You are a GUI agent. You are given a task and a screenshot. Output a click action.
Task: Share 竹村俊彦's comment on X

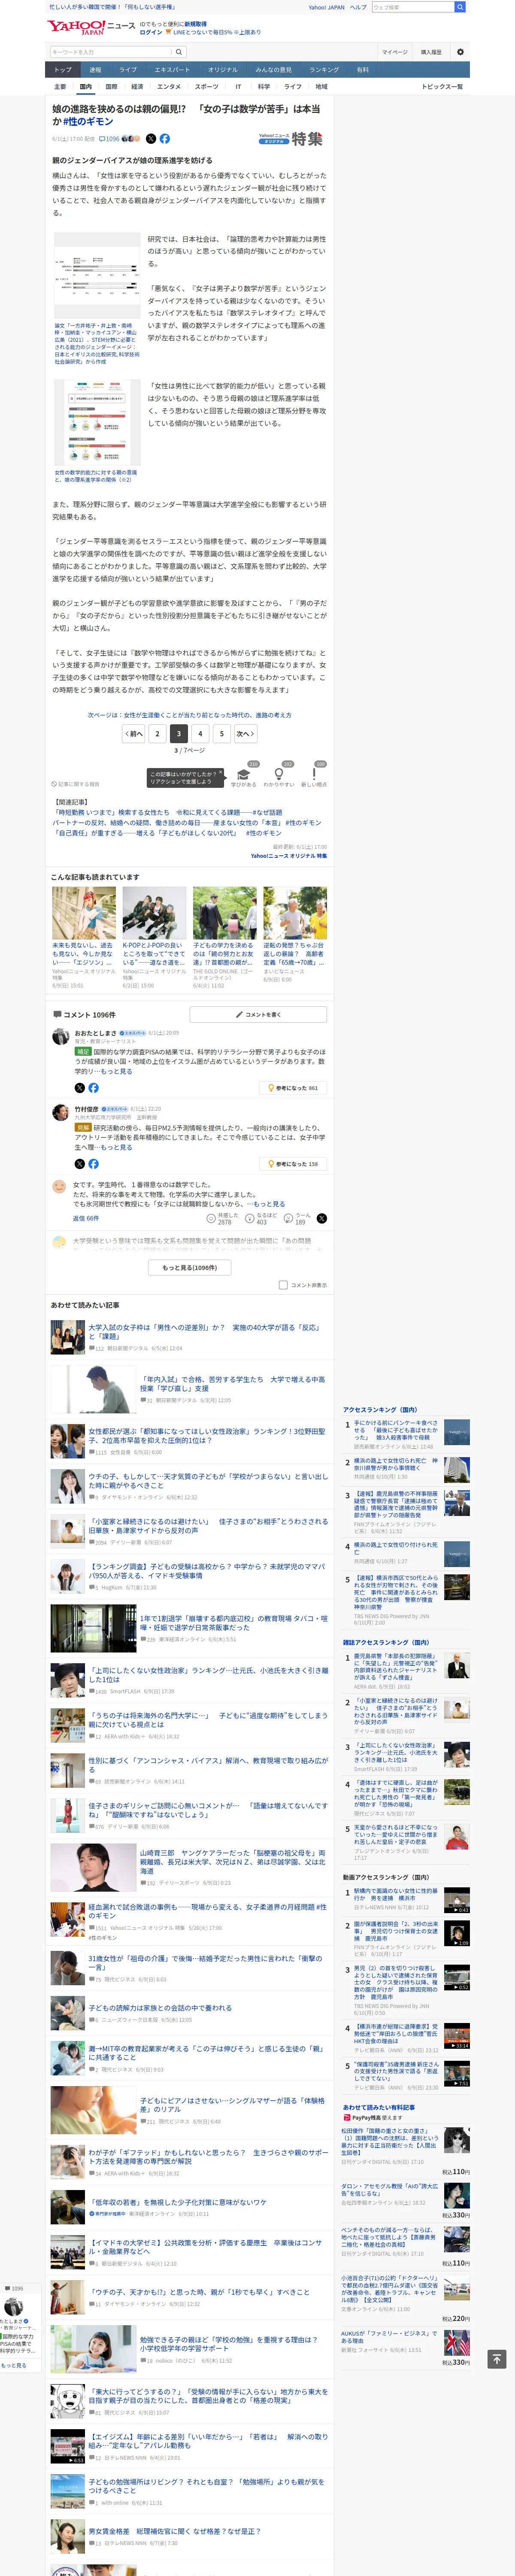tap(80, 1164)
